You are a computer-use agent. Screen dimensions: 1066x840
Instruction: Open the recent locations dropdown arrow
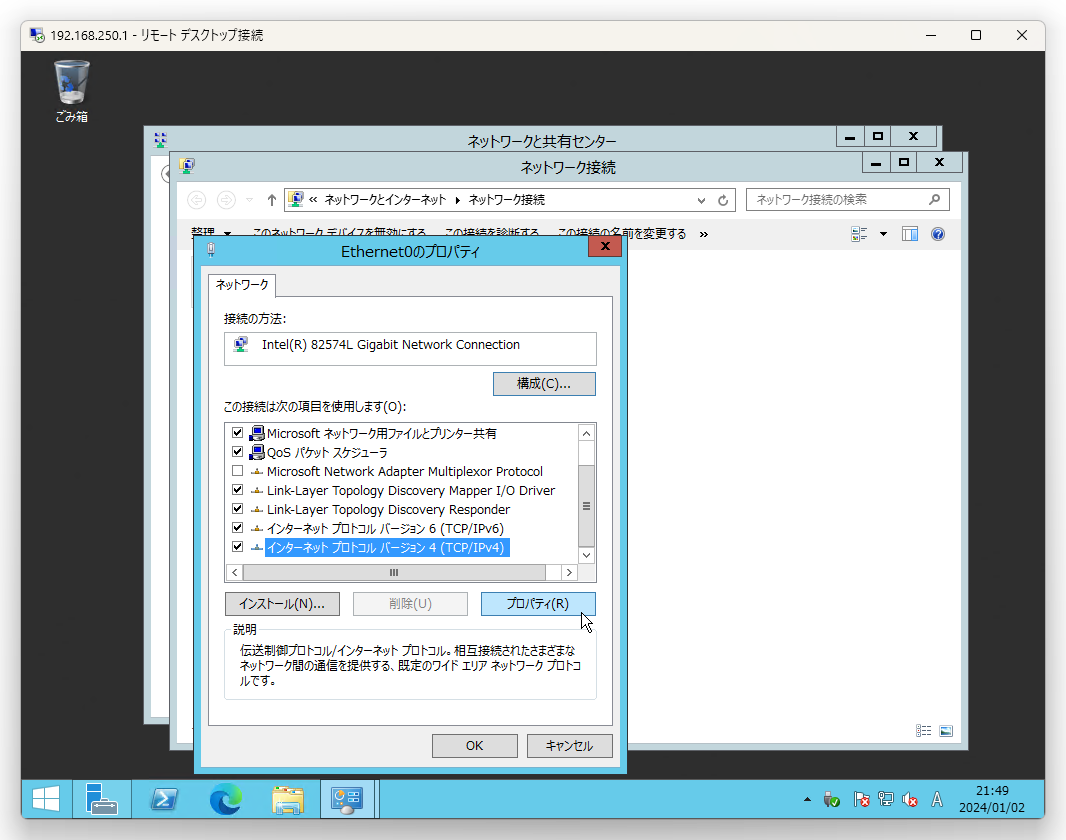[250, 200]
